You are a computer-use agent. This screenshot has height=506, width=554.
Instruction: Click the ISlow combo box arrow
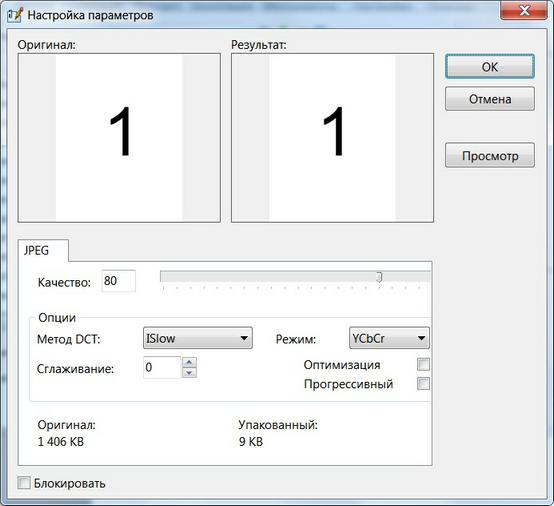coord(244,338)
